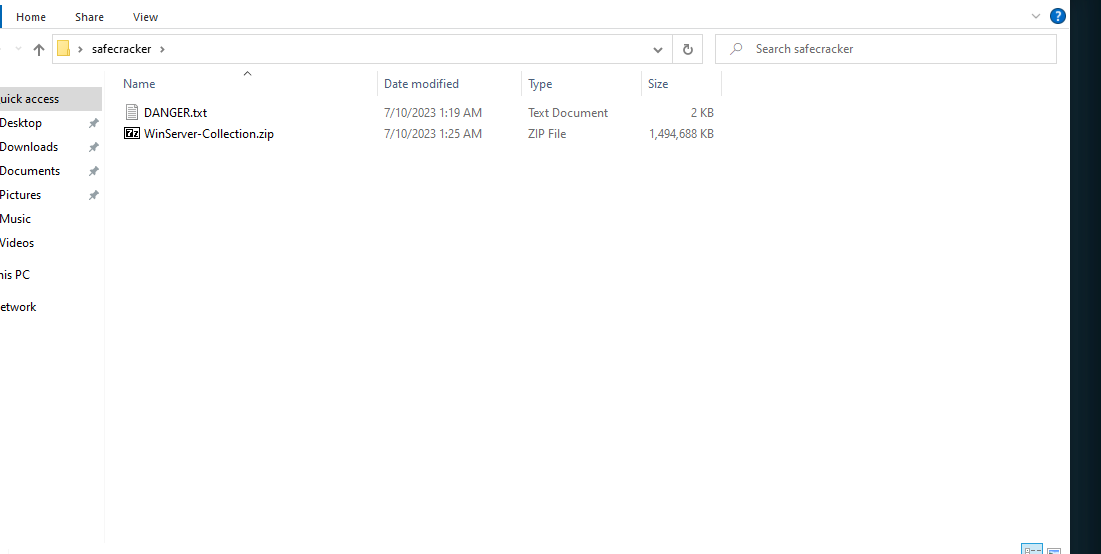The height and width of the screenshot is (554, 1101).
Task: Open address bar history dropdown
Action: [x=658, y=49]
